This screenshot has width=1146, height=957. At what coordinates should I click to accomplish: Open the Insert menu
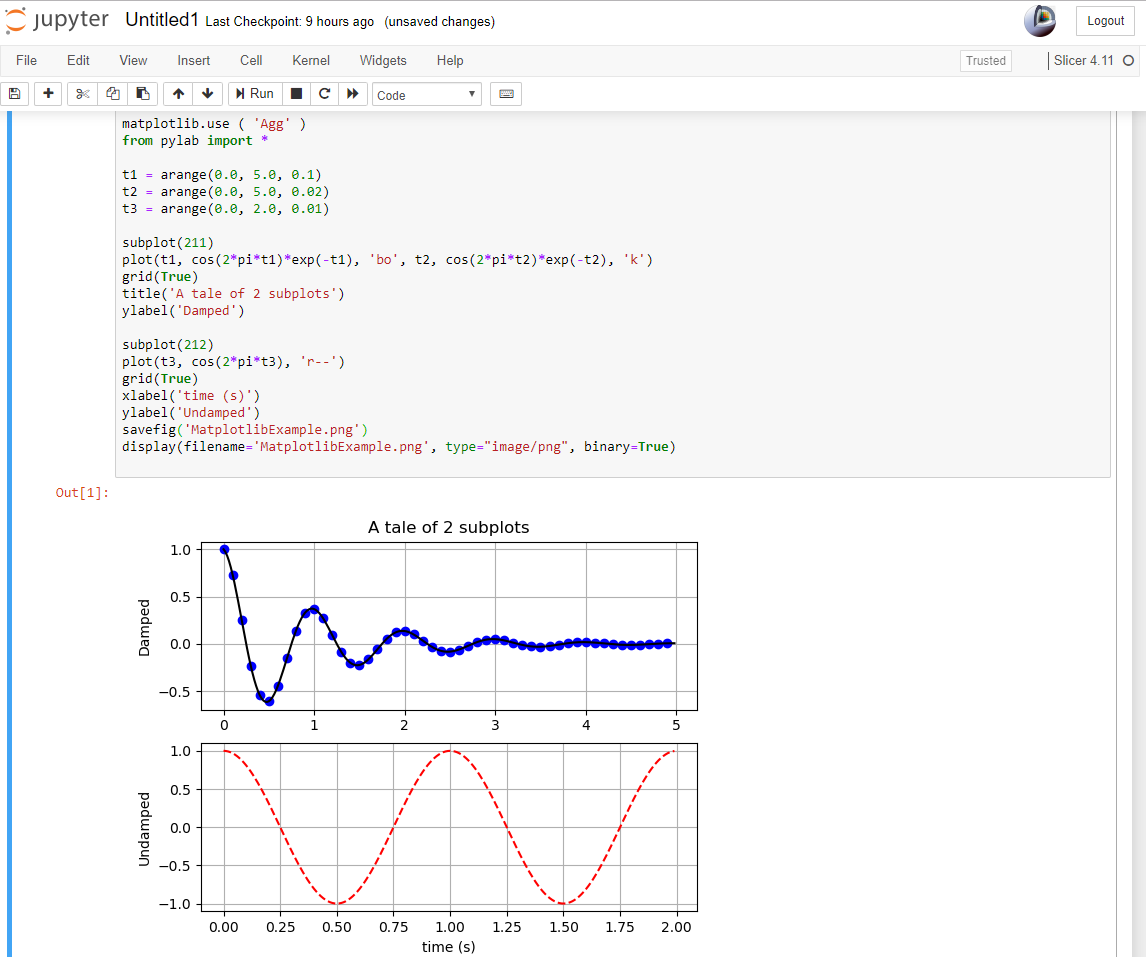point(194,61)
